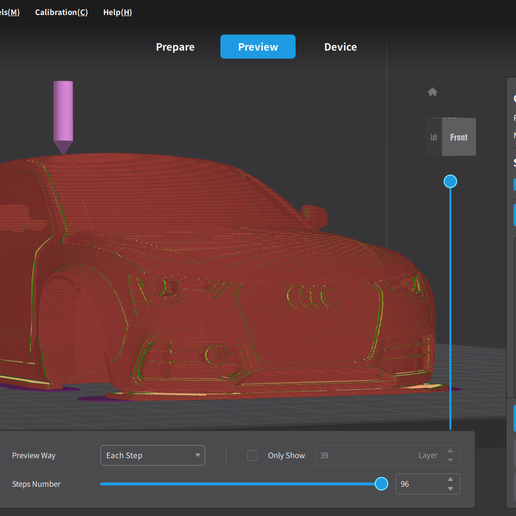Switch to the Prepare tab
The image size is (516, 516).
point(175,47)
